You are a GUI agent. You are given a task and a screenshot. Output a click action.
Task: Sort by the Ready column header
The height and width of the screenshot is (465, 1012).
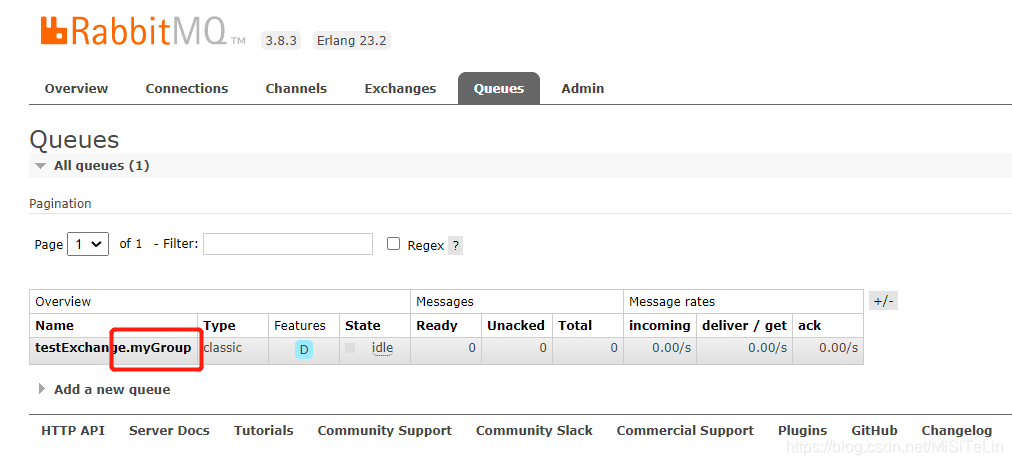[437, 326]
